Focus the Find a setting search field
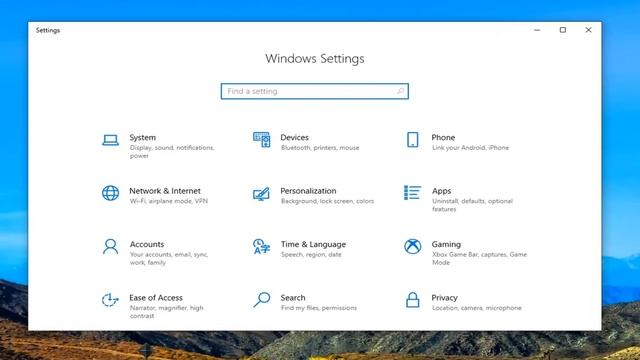Viewport: 640px width, 360px height. pos(315,91)
